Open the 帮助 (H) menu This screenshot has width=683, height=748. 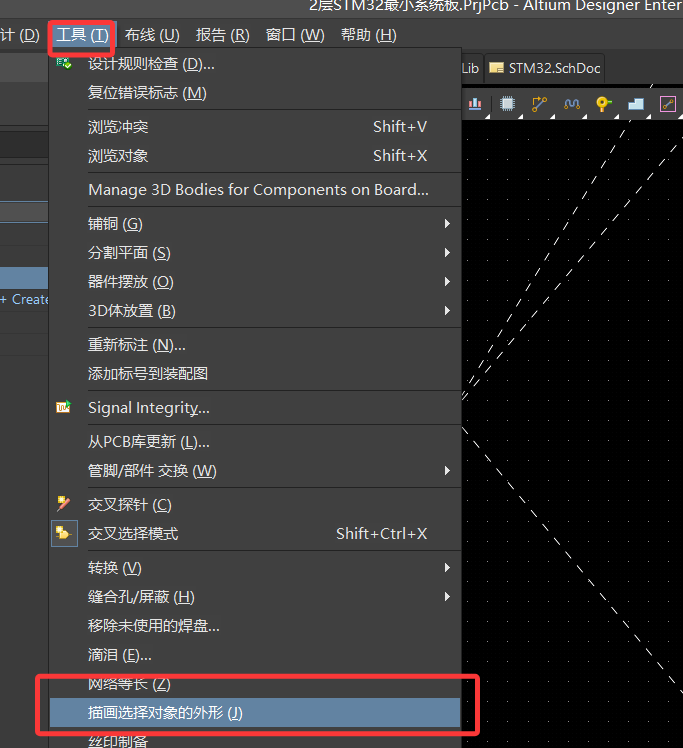tap(369, 35)
